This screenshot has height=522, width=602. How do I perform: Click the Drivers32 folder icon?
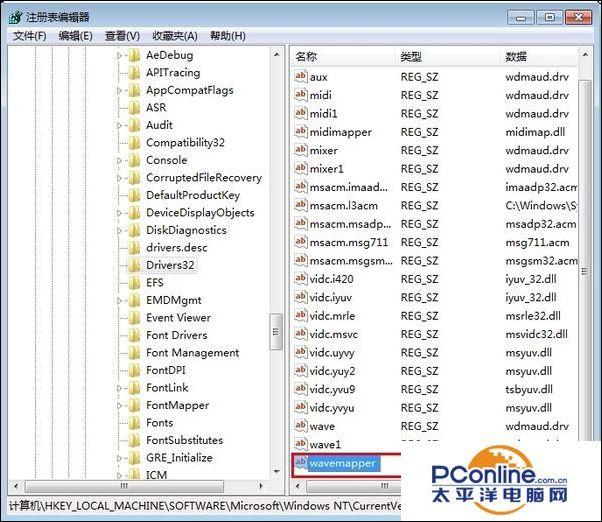(134, 265)
